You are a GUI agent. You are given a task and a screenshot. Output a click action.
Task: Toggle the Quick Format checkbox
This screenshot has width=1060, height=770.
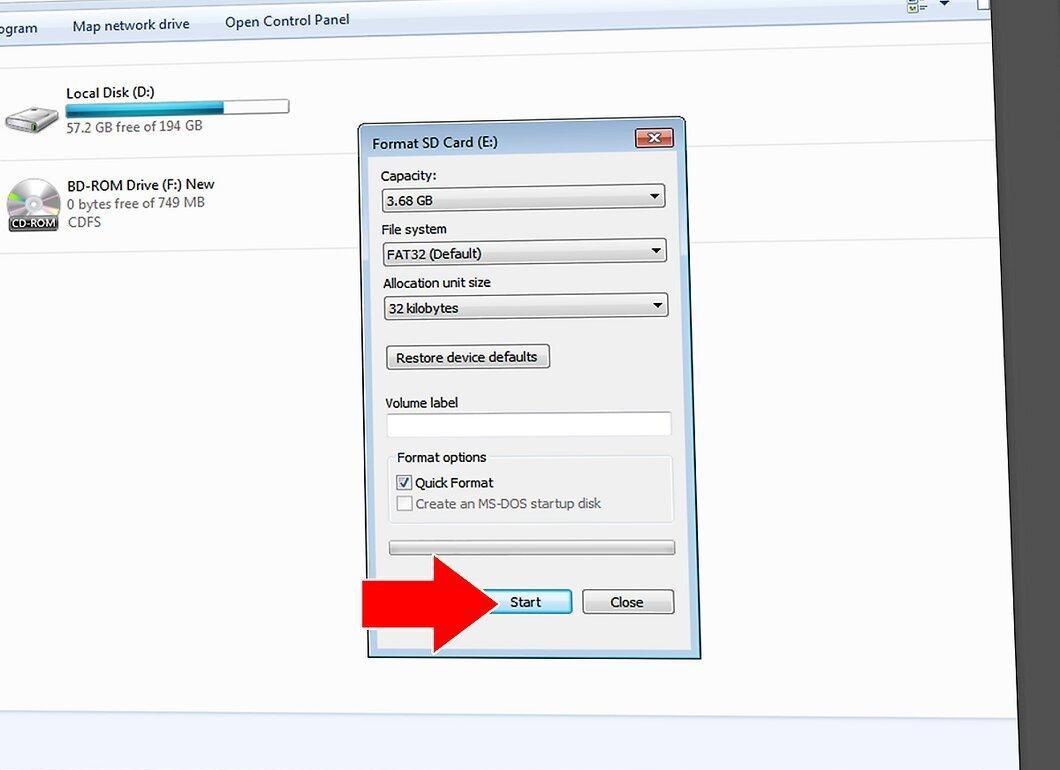[404, 483]
